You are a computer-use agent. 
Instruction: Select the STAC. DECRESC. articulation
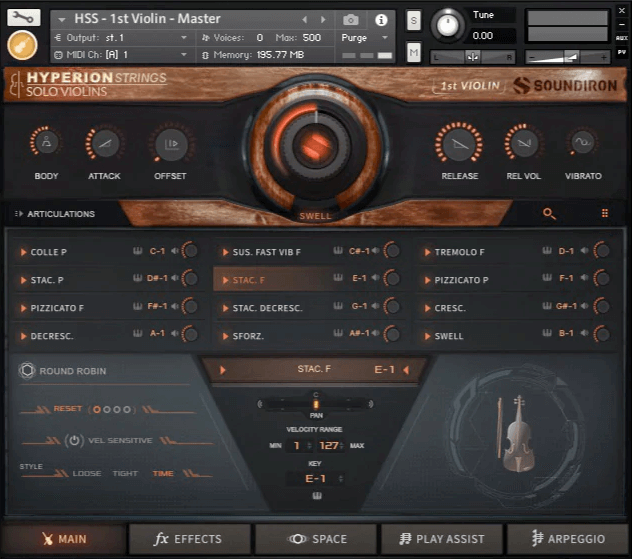click(x=268, y=308)
